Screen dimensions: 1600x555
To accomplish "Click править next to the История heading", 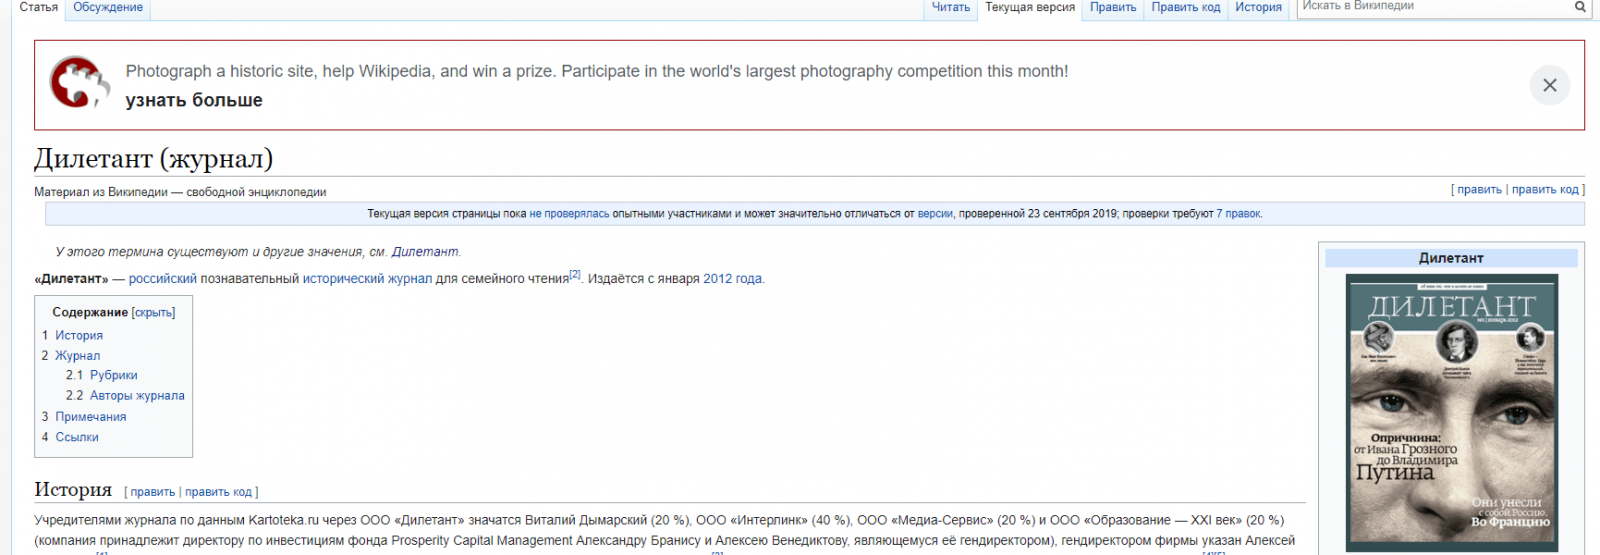I will pyautogui.click(x=152, y=492).
